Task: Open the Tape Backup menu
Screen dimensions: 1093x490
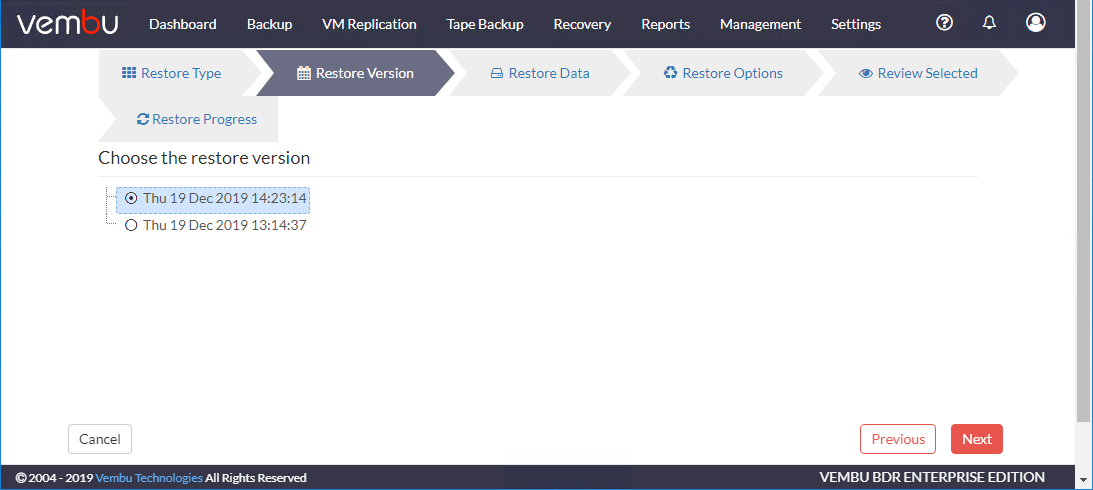Action: pyautogui.click(x=485, y=24)
